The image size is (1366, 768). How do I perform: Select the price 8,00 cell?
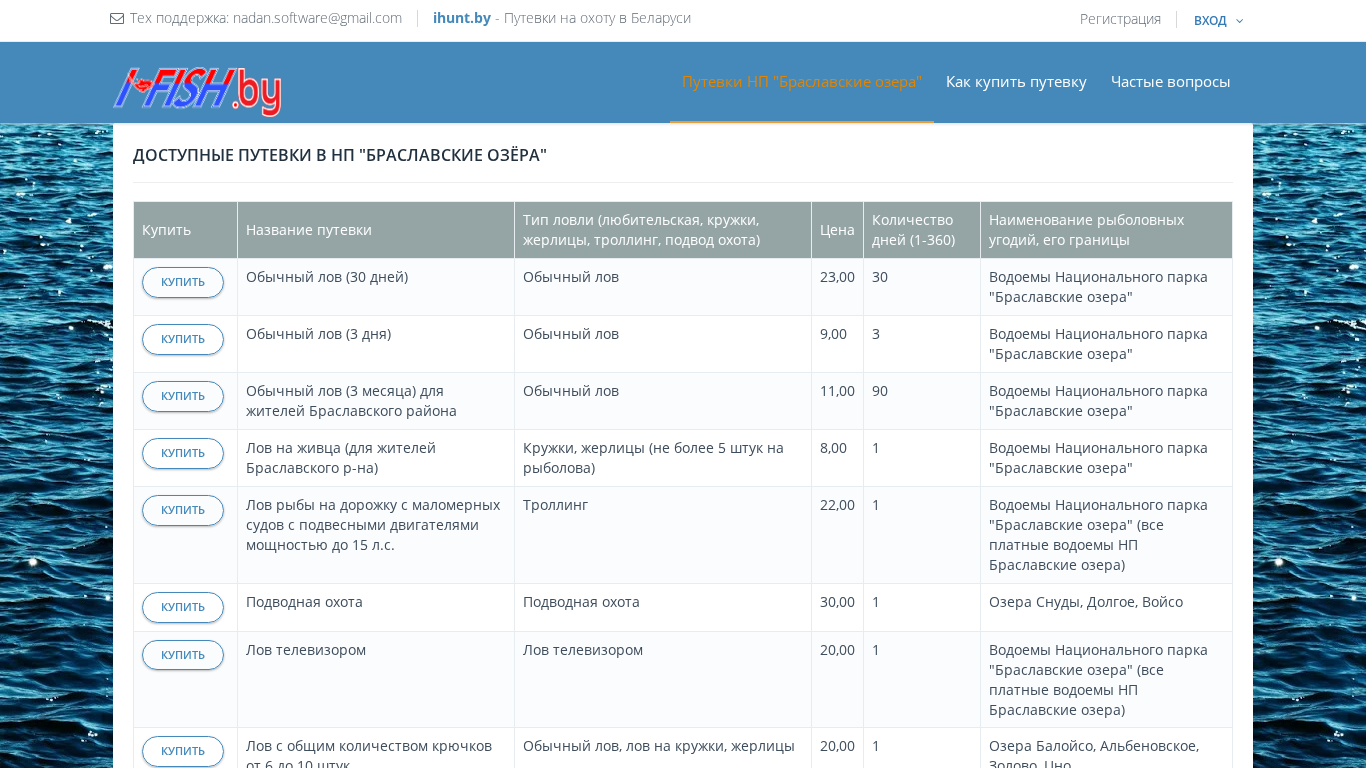coord(837,458)
